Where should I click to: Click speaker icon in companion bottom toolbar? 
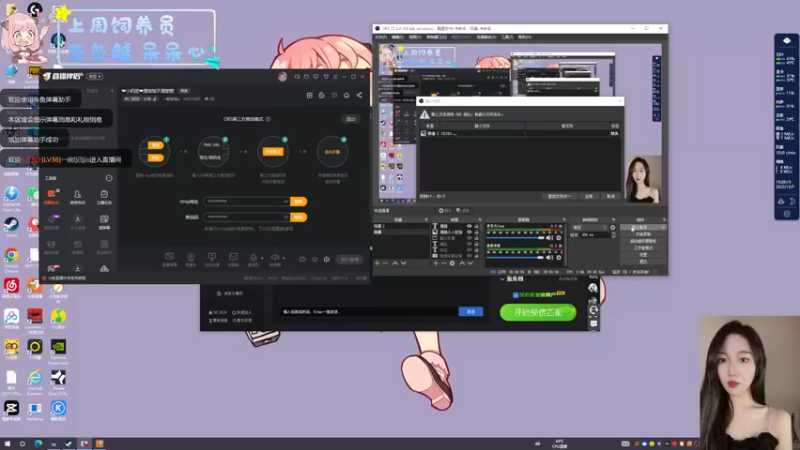pos(275,257)
